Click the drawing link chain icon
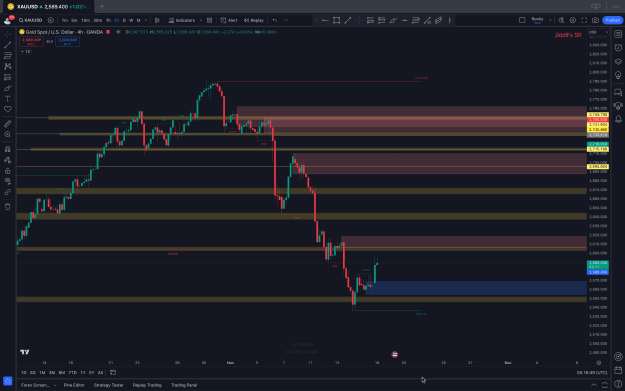Viewport: 625px width, 391px height. pyautogui.click(x=8, y=192)
